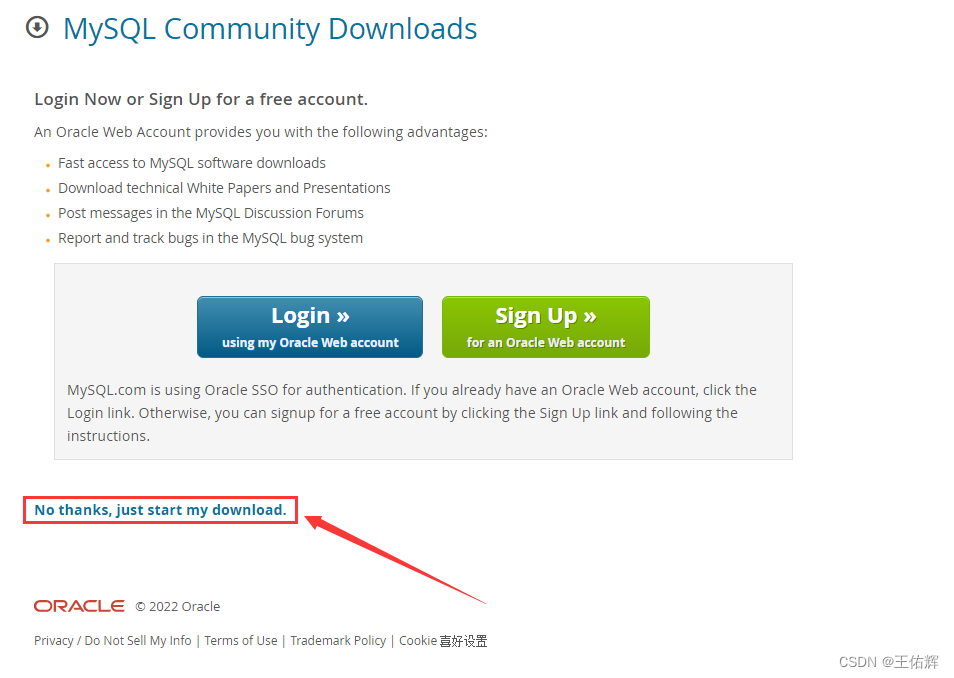Click the '© 2022 Oracle' copyright text
This screenshot has width=954, height=678.
(x=178, y=607)
